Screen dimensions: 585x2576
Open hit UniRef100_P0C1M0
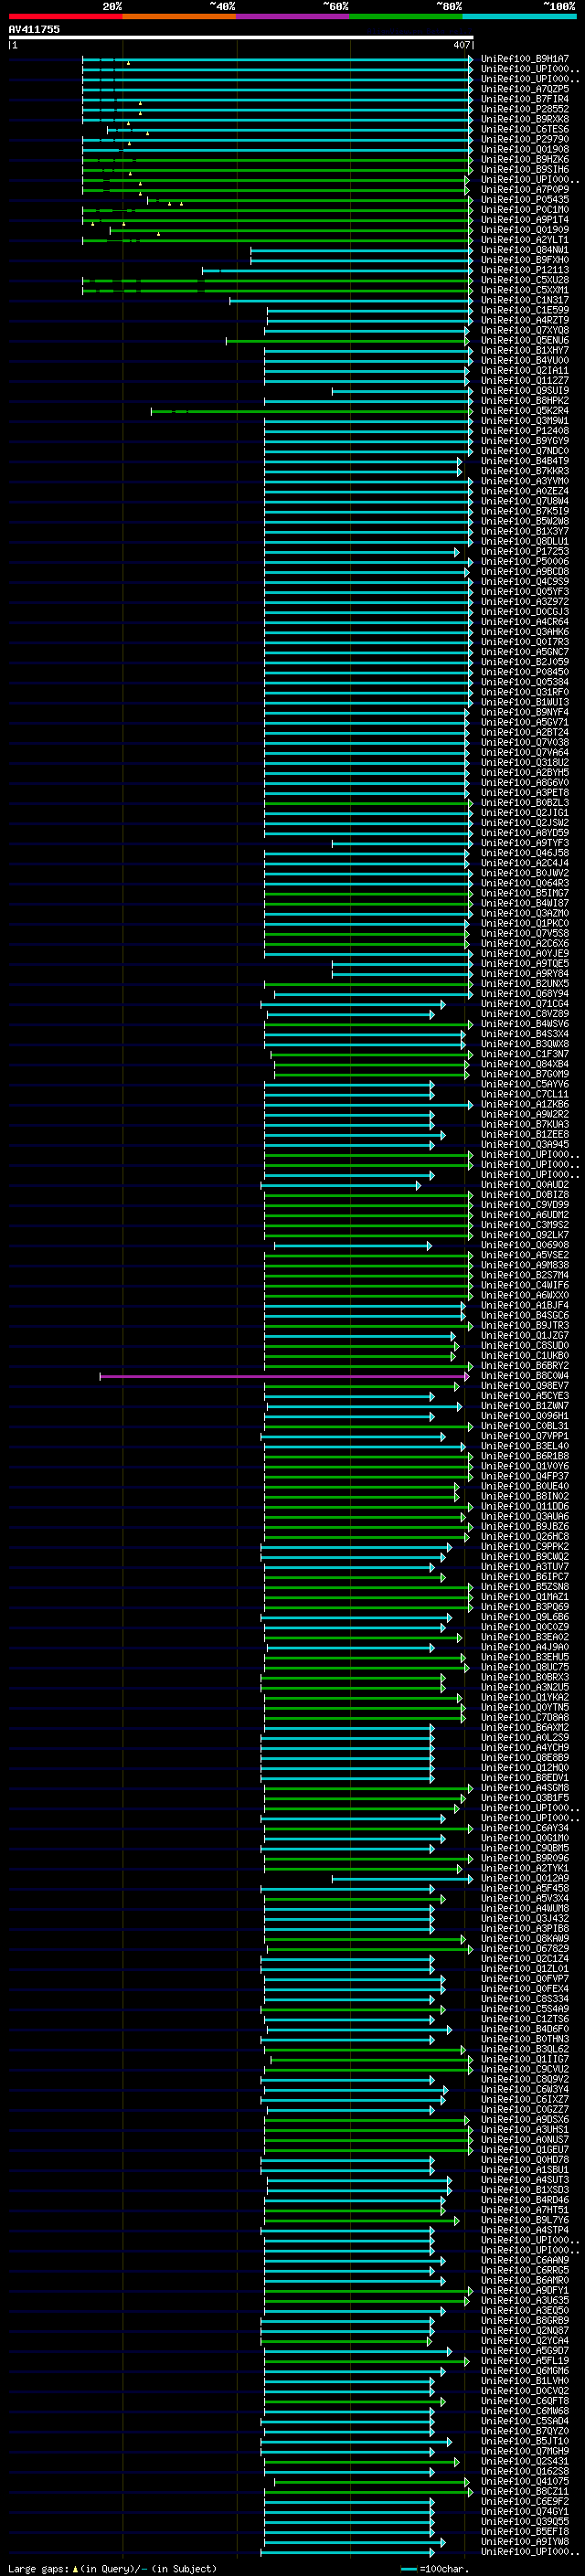[525, 209]
